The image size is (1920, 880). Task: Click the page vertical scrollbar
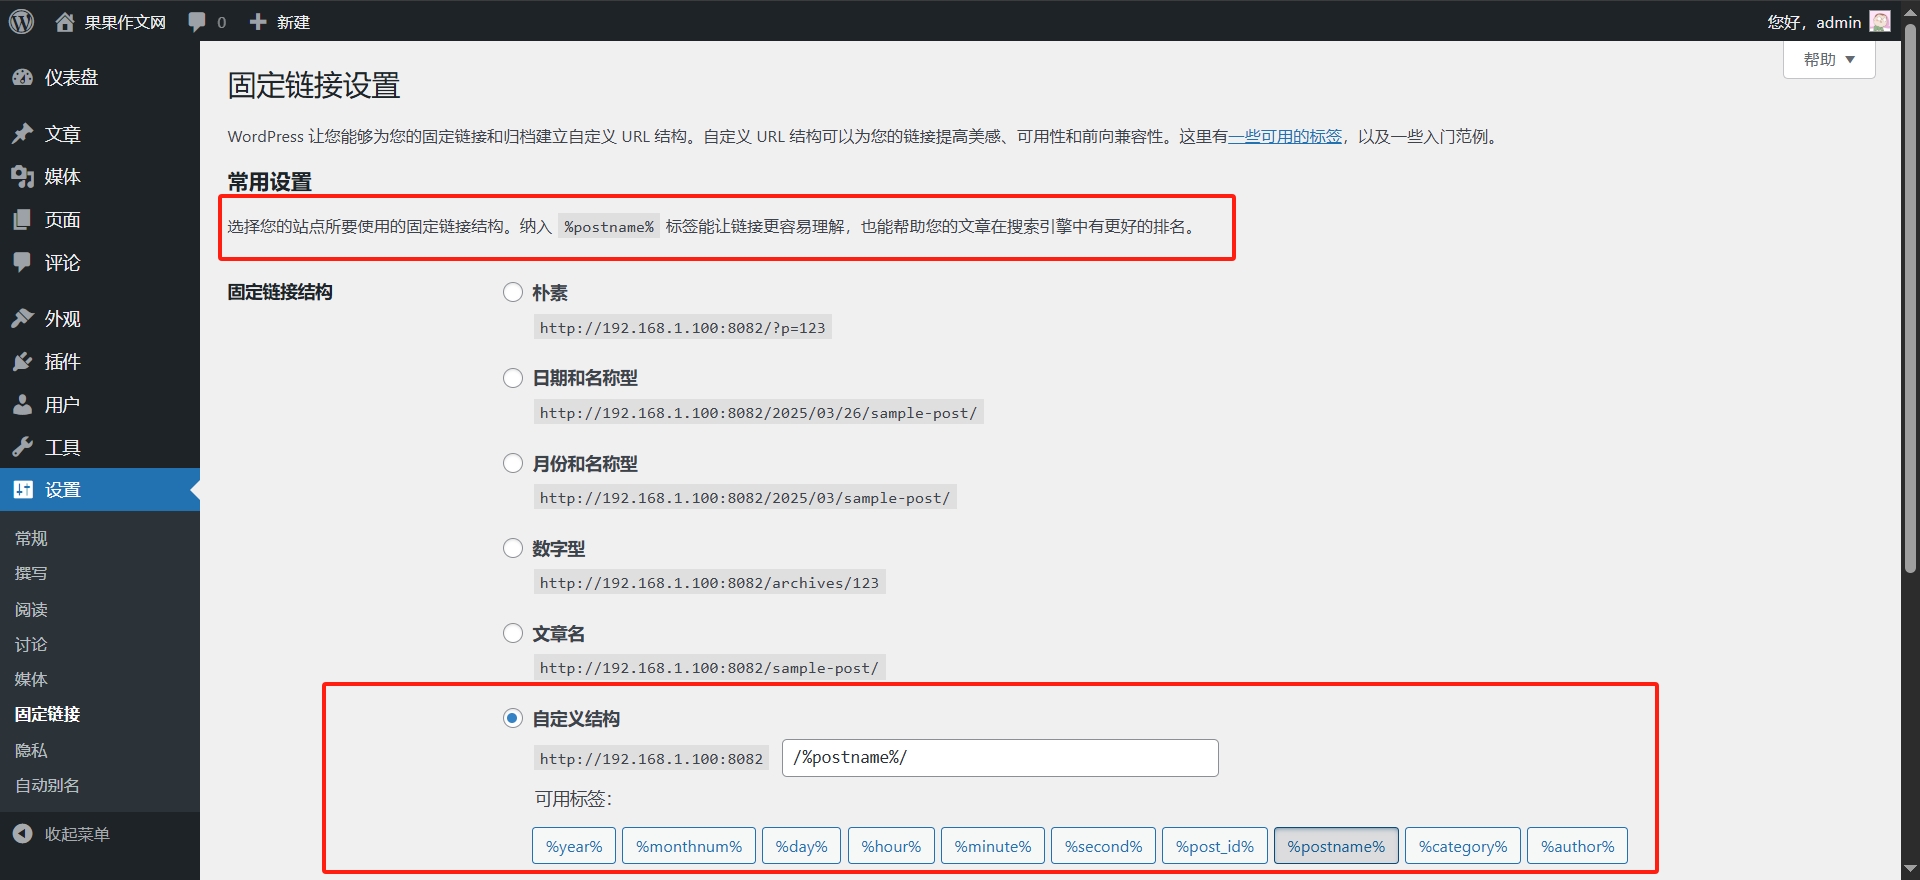(x=1910, y=300)
